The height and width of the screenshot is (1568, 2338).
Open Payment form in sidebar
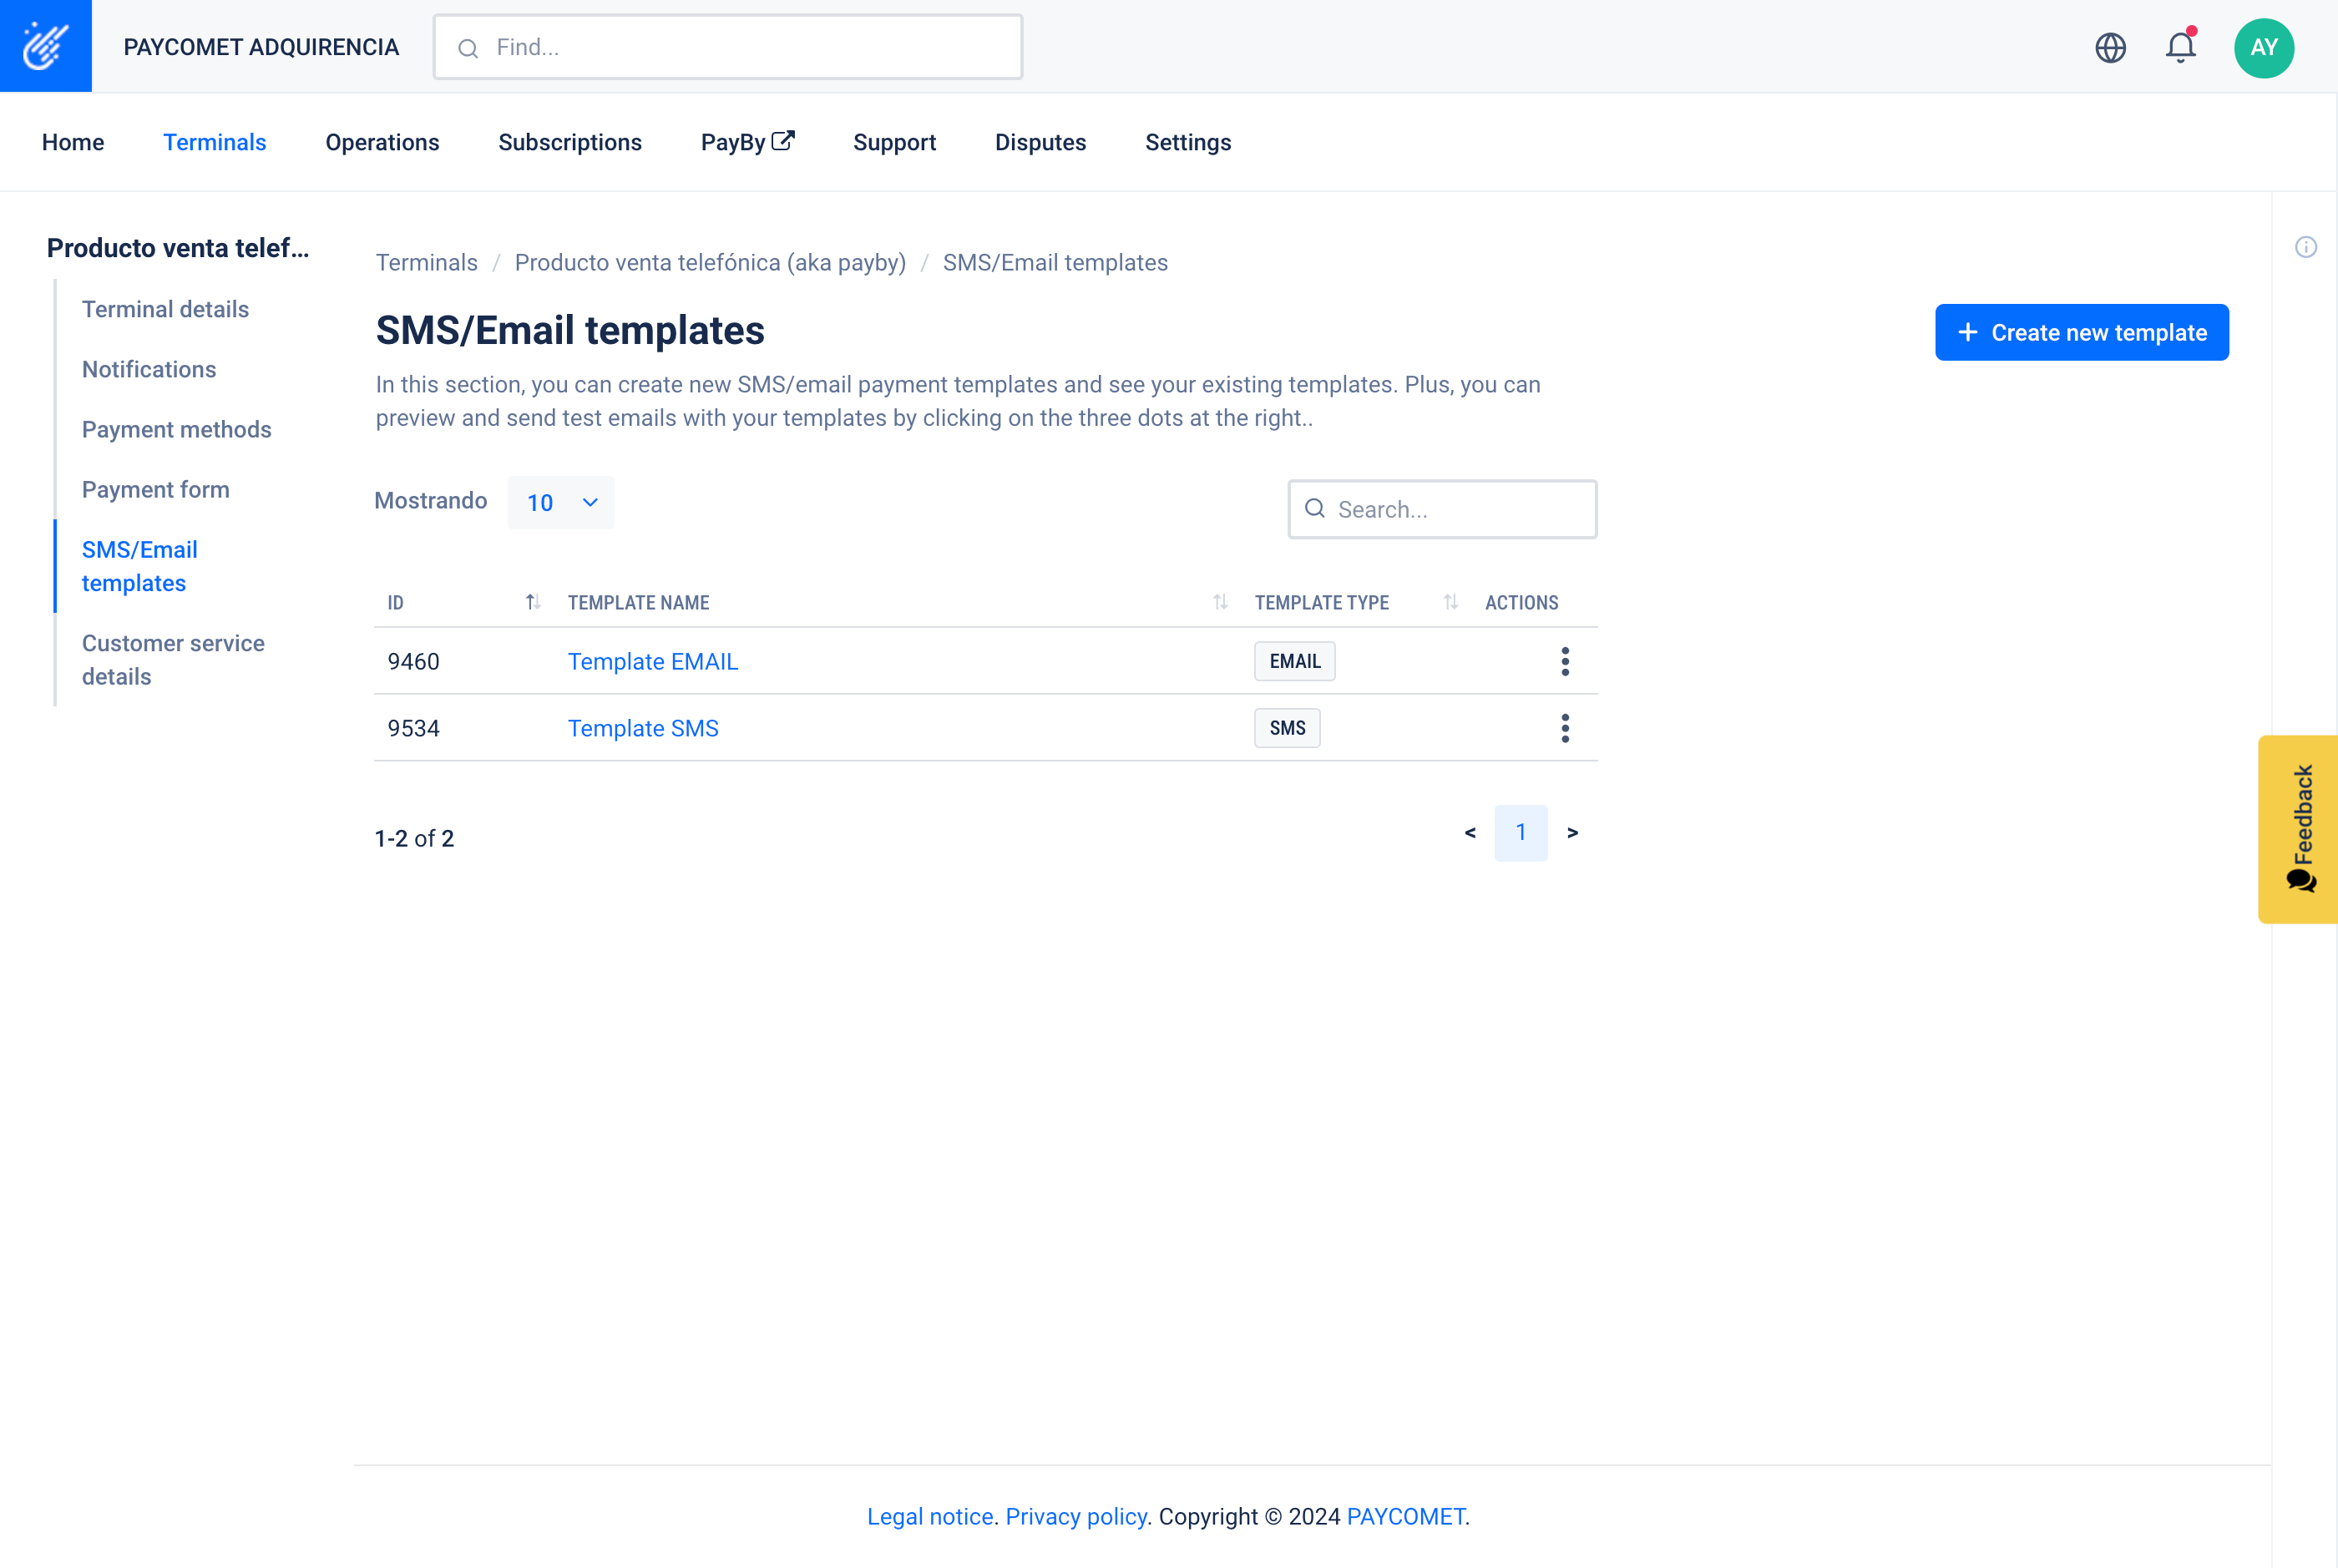(156, 489)
